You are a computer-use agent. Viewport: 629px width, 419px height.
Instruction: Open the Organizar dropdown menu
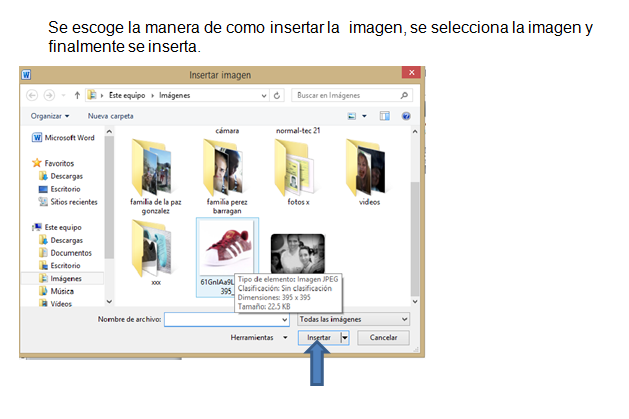pyautogui.click(x=50, y=116)
